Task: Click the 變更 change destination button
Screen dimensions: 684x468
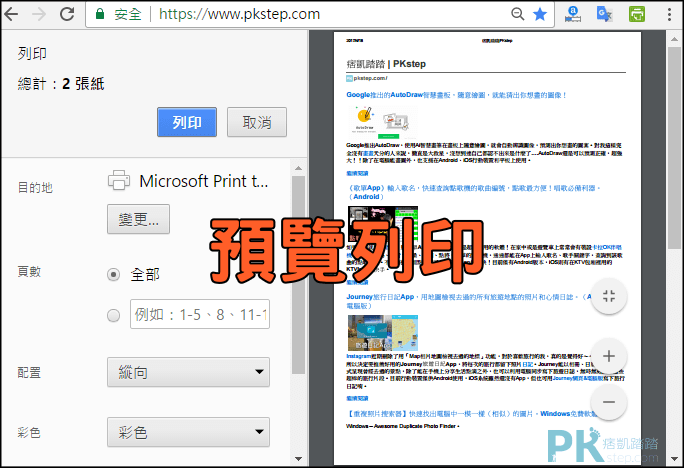Action: click(138, 219)
